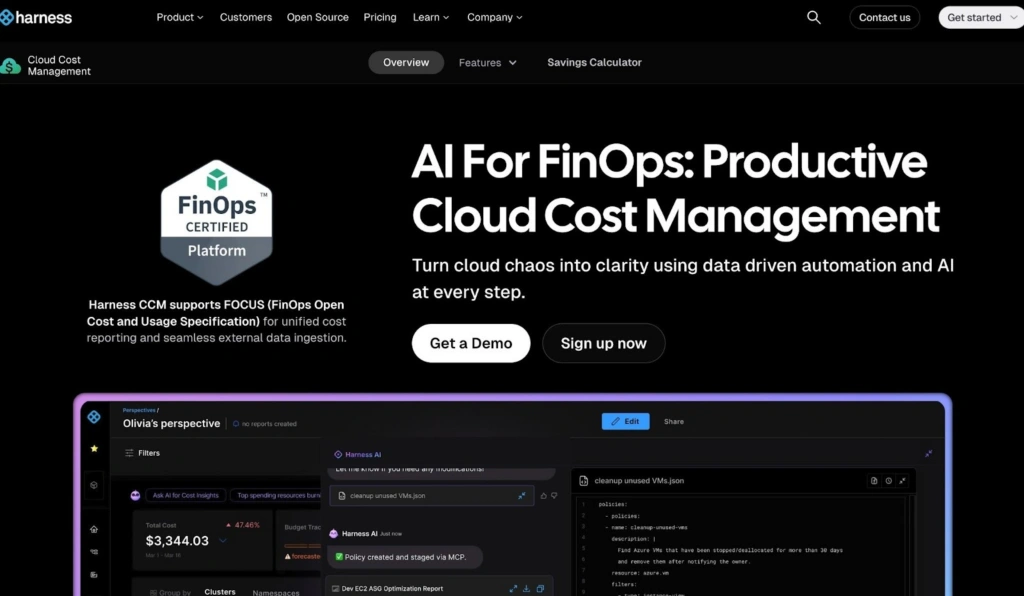
Task: Open the Features dropdown in sub-navigation
Action: coord(488,63)
